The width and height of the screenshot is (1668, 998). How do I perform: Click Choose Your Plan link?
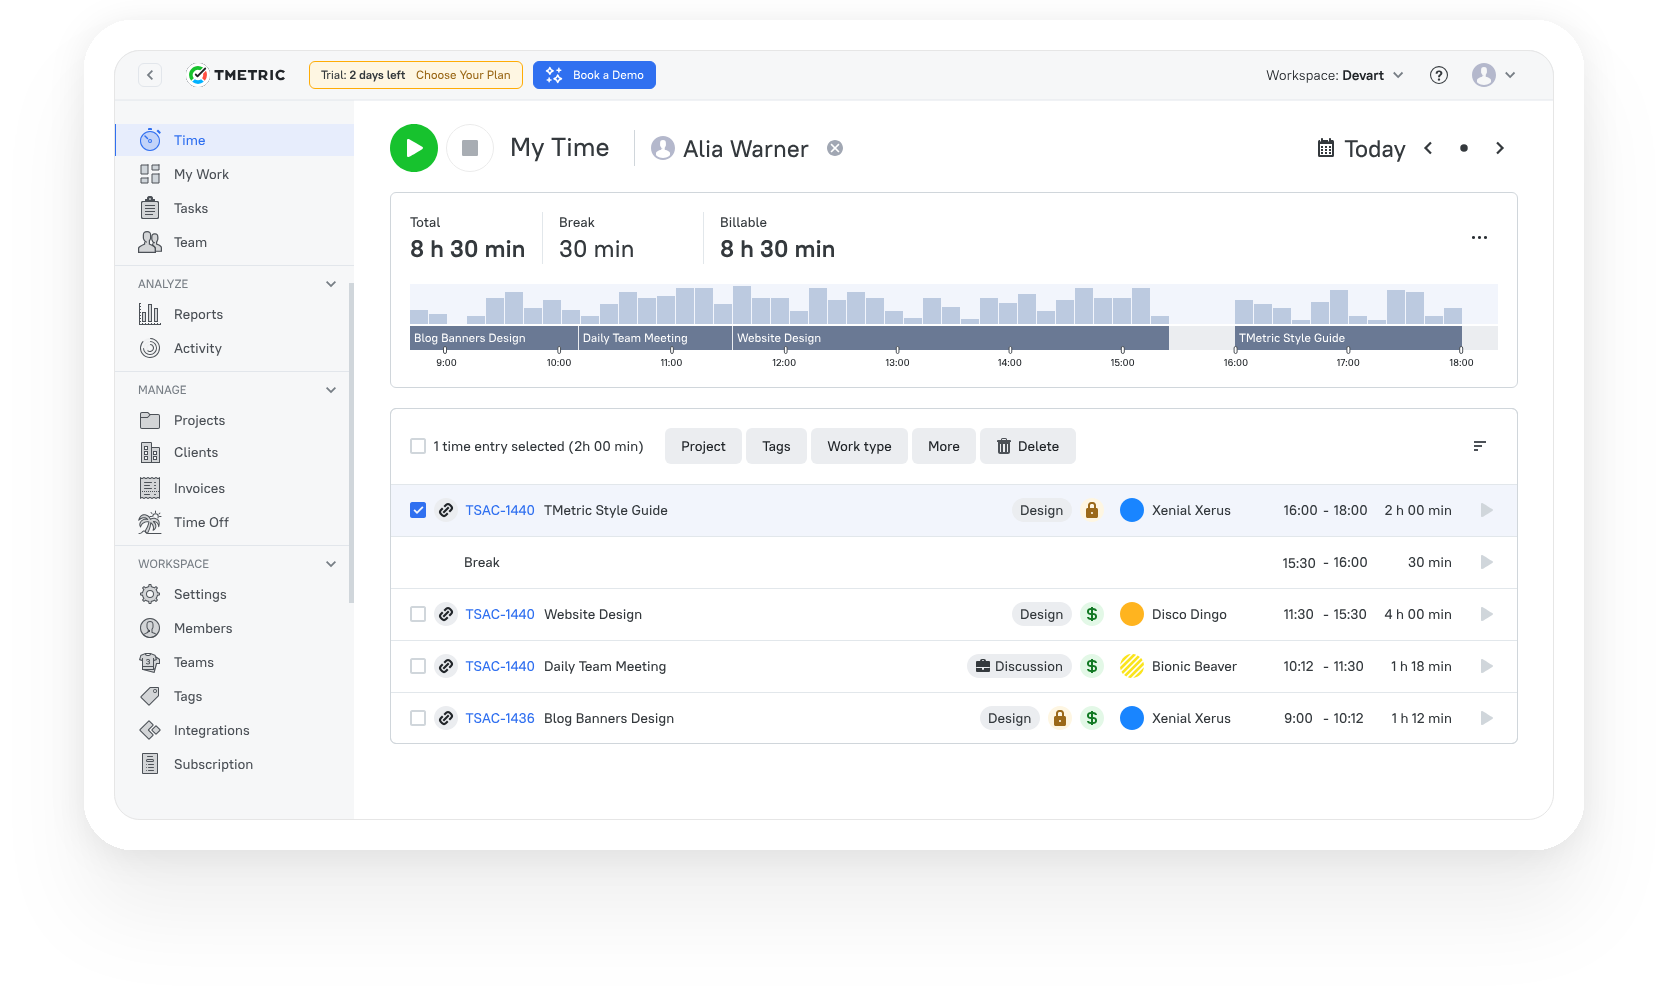click(463, 75)
